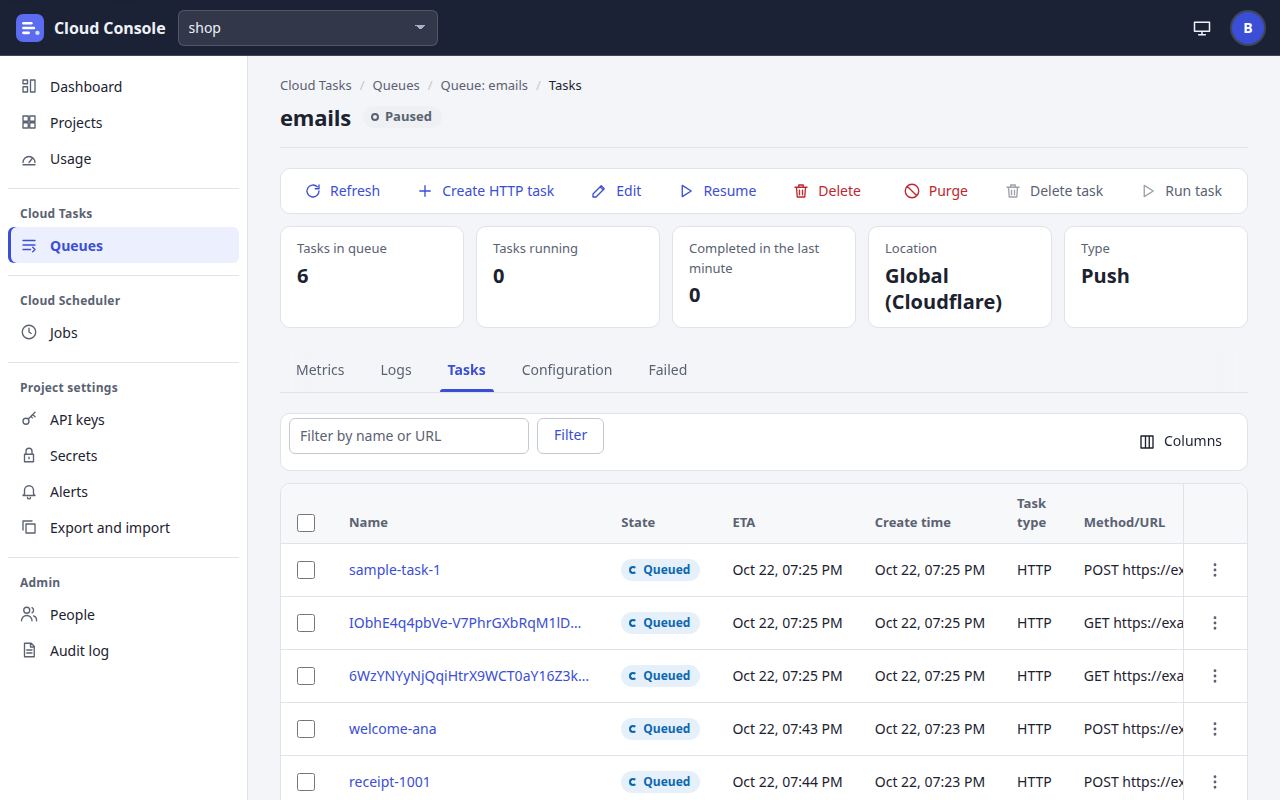
Task: Purge the emails queue
Action: (936, 191)
